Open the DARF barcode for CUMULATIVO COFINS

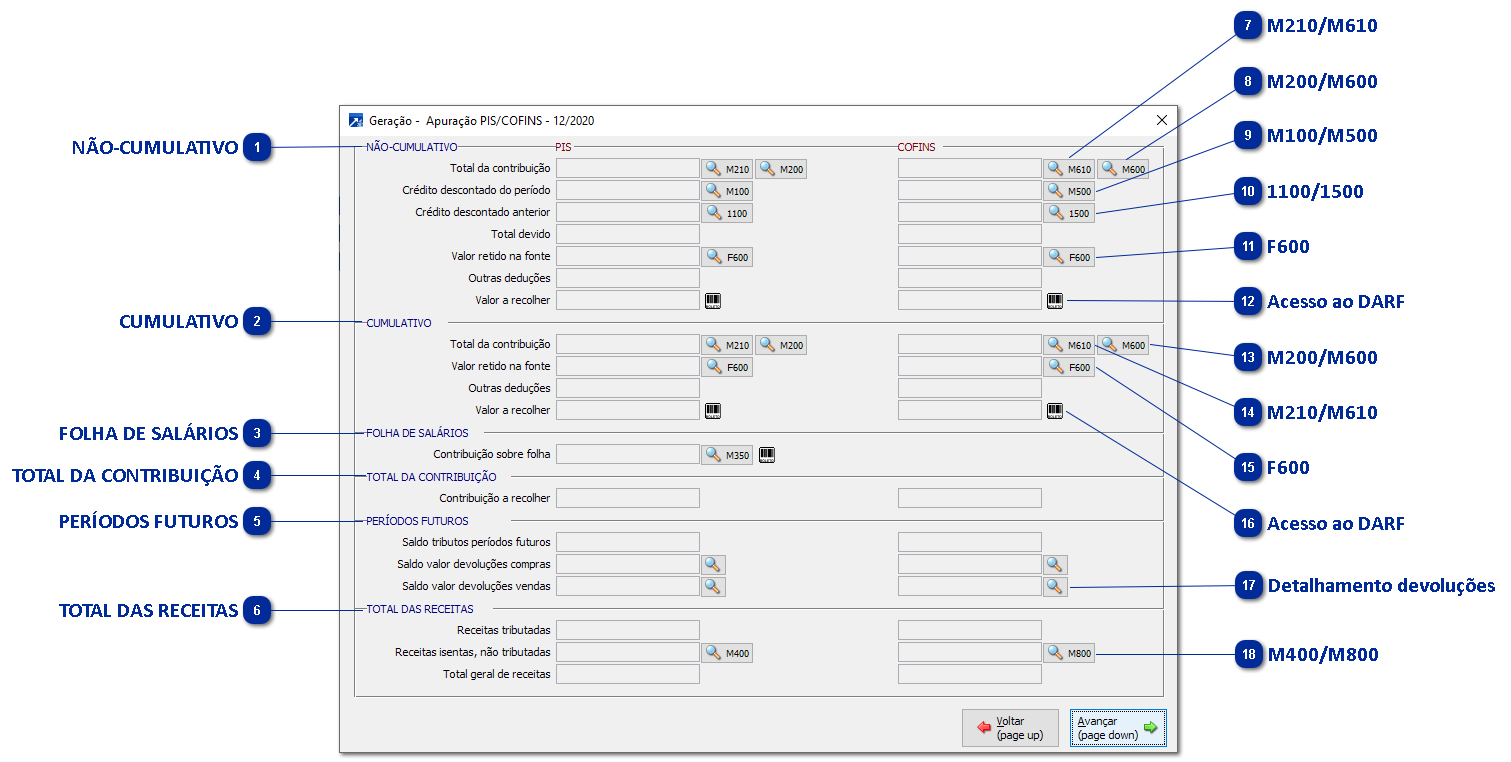click(x=1055, y=410)
